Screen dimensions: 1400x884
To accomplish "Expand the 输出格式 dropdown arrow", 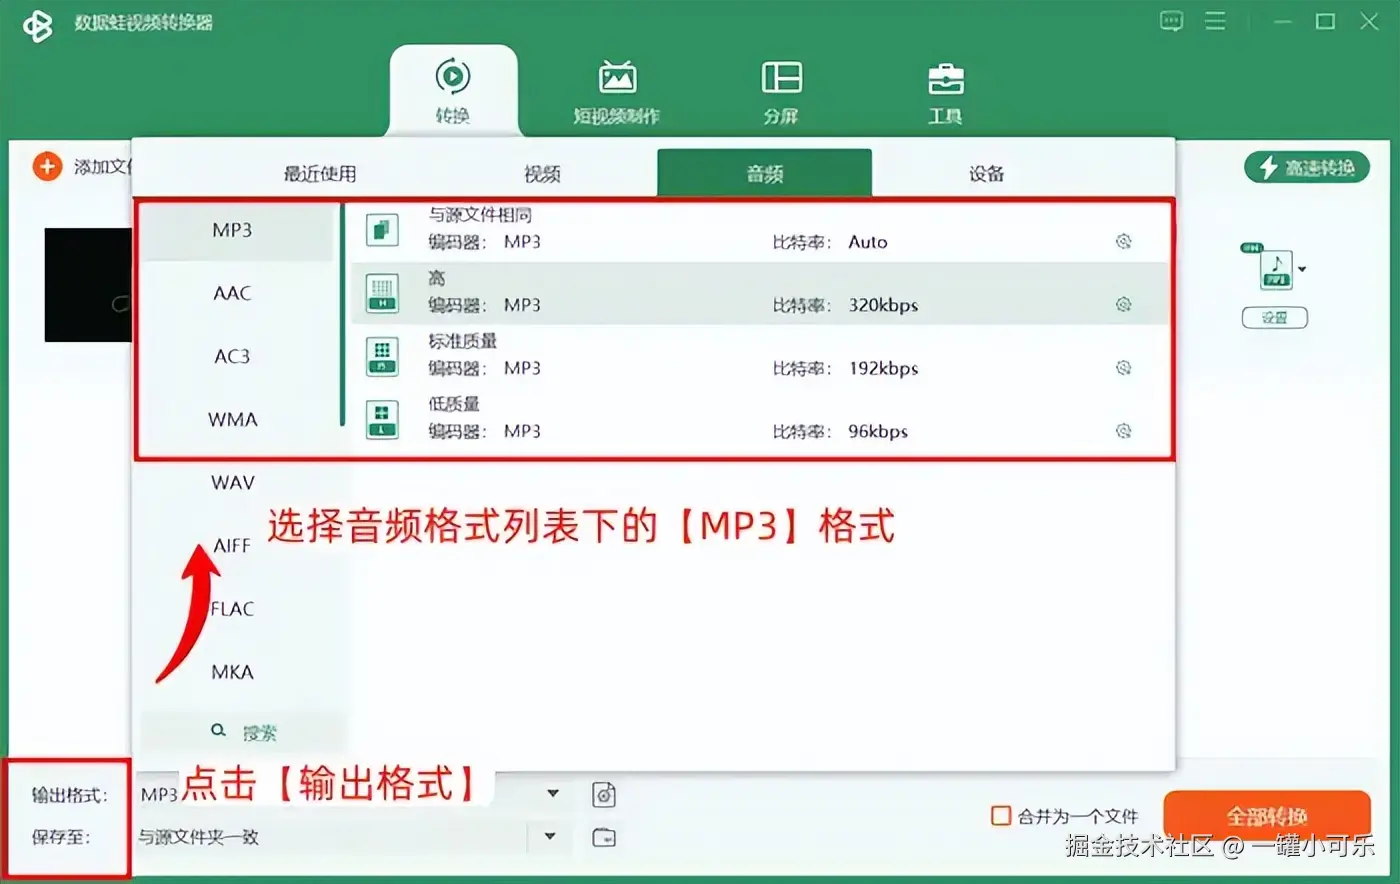I will click(552, 794).
